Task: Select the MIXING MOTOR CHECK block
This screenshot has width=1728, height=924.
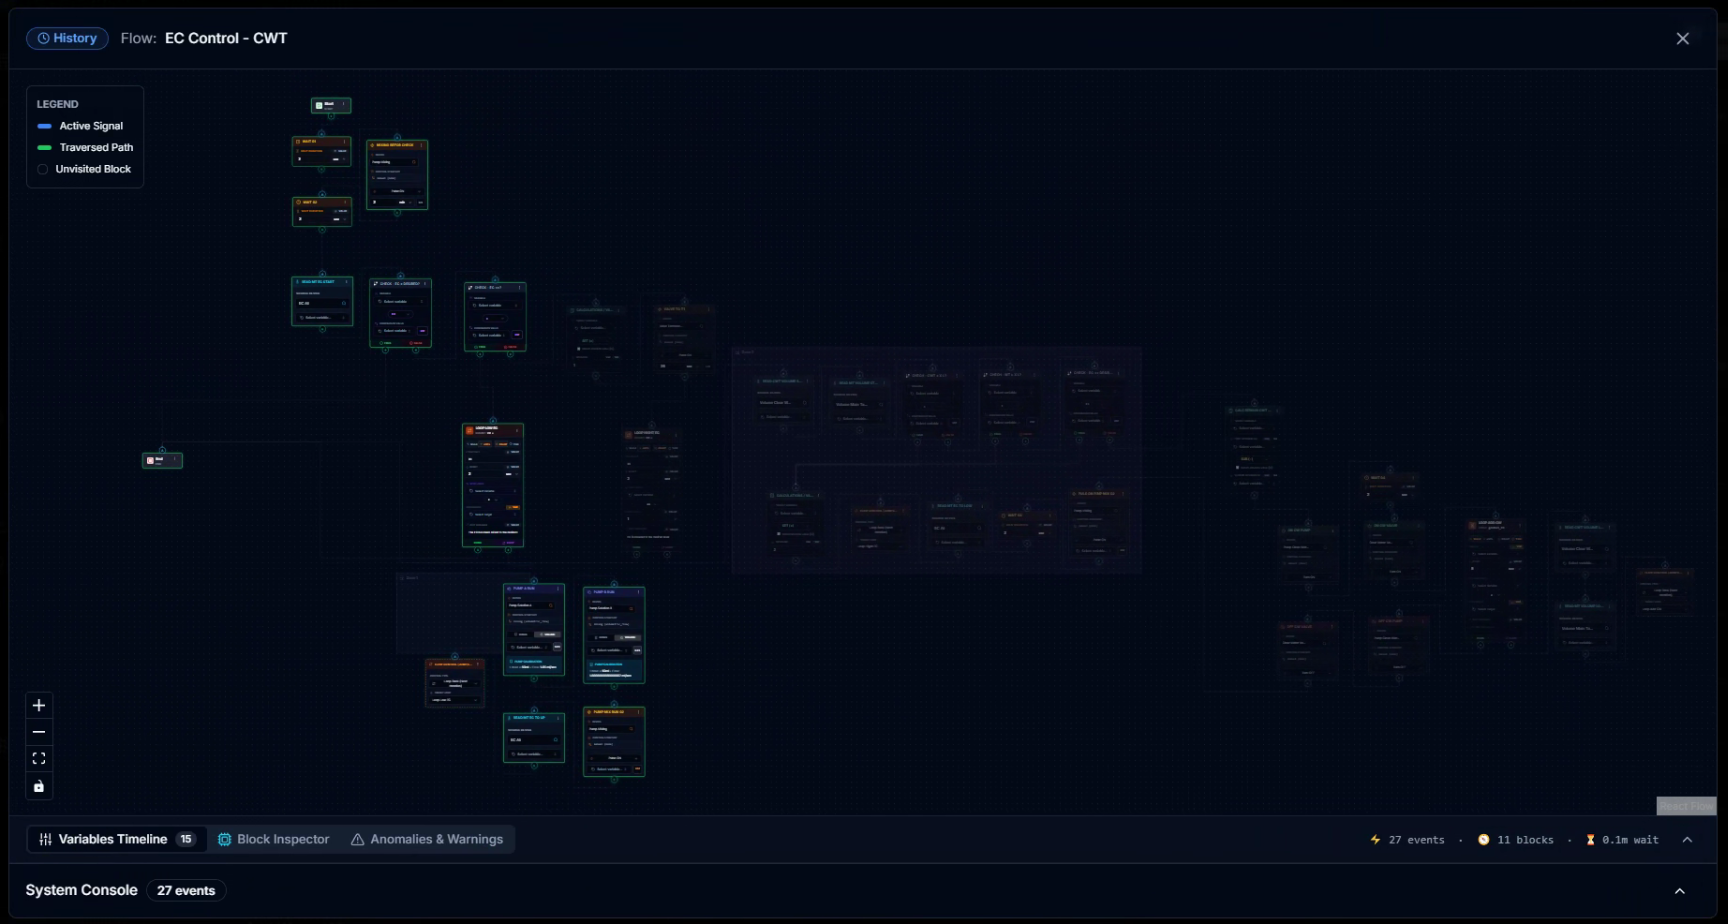Action: click(x=397, y=175)
